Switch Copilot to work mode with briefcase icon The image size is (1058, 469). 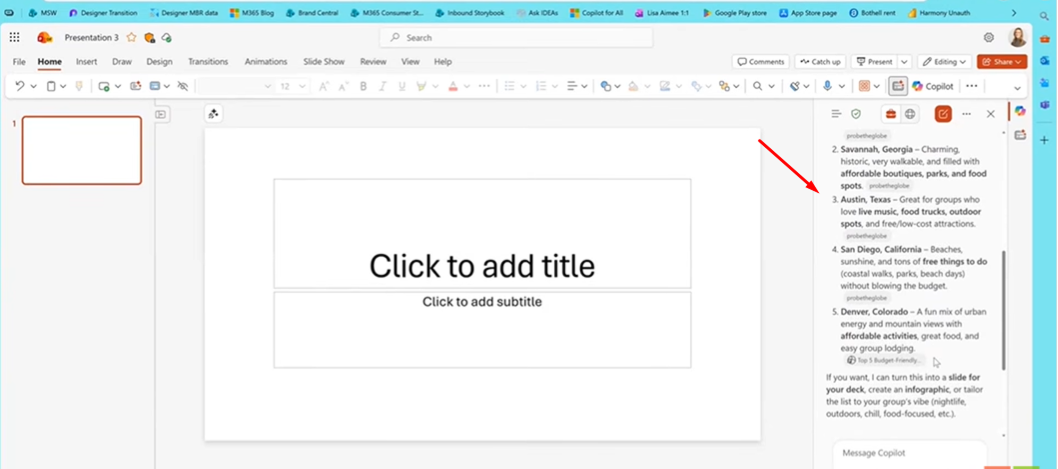coord(890,114)
